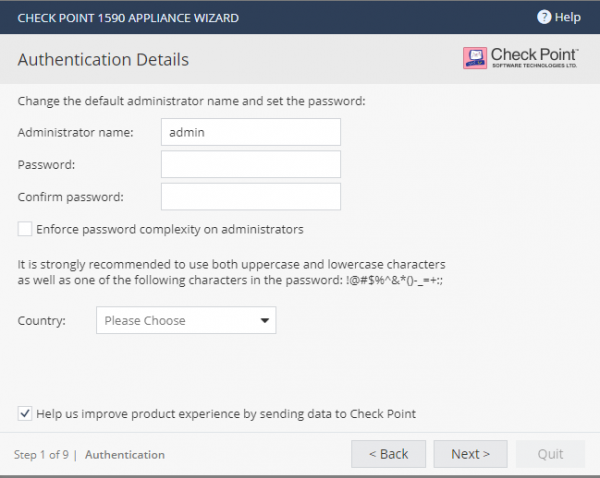Focus the Password input field

click(x=251, y=164)
